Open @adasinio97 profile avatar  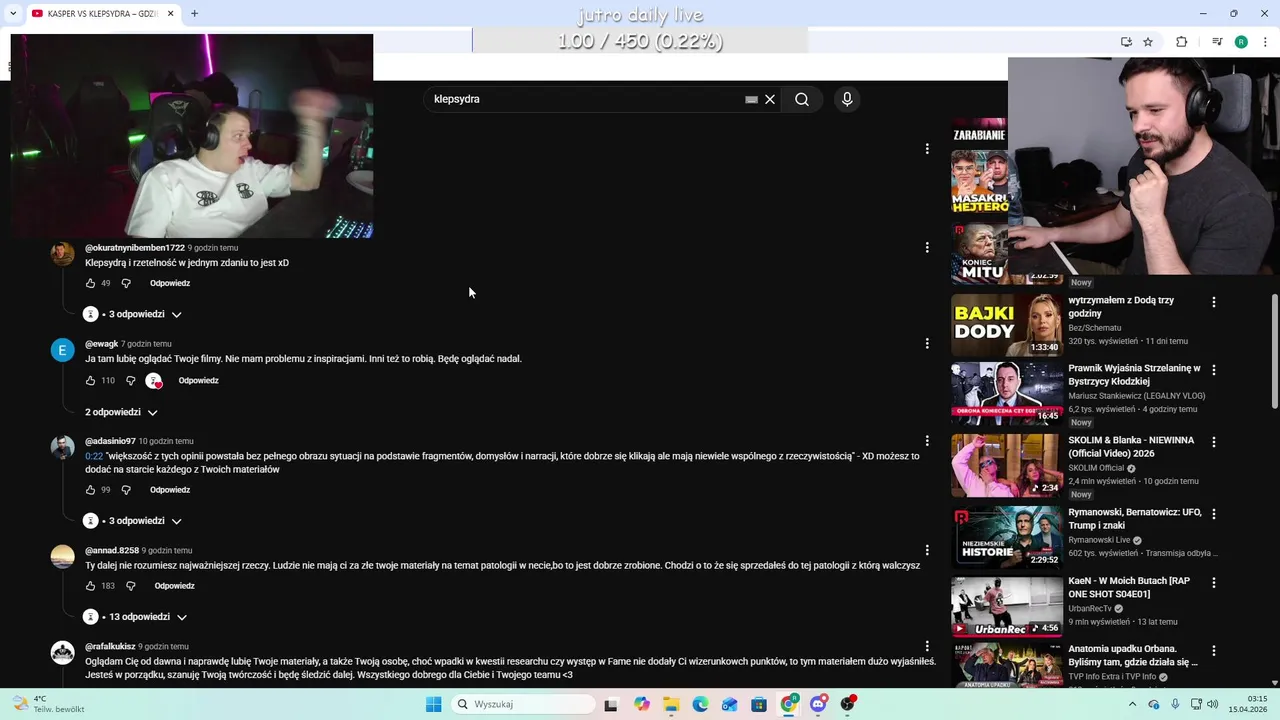click(x=63, y=447)
